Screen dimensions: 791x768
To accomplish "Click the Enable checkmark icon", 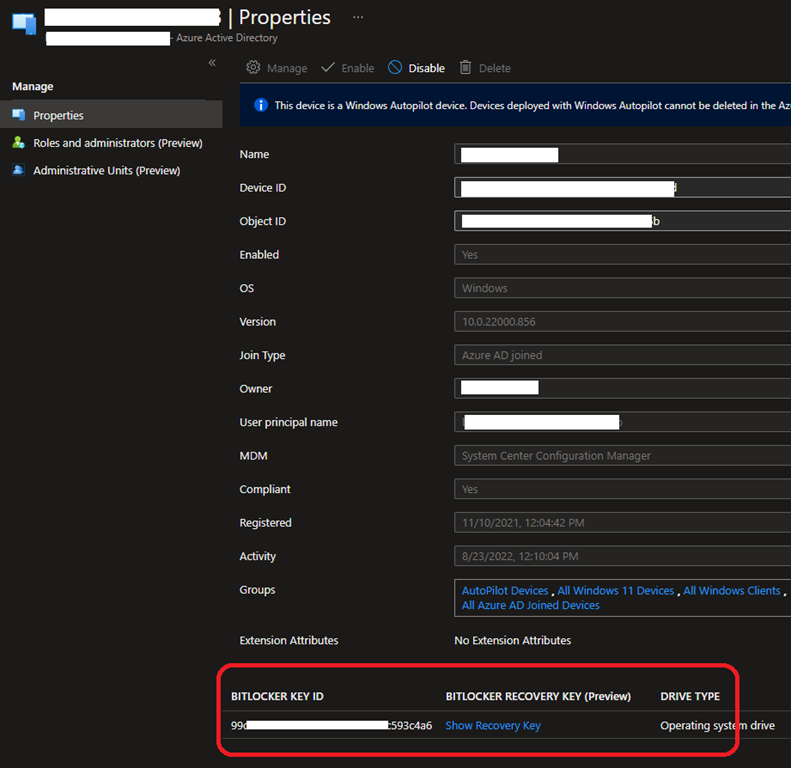I will pos(328,68).
